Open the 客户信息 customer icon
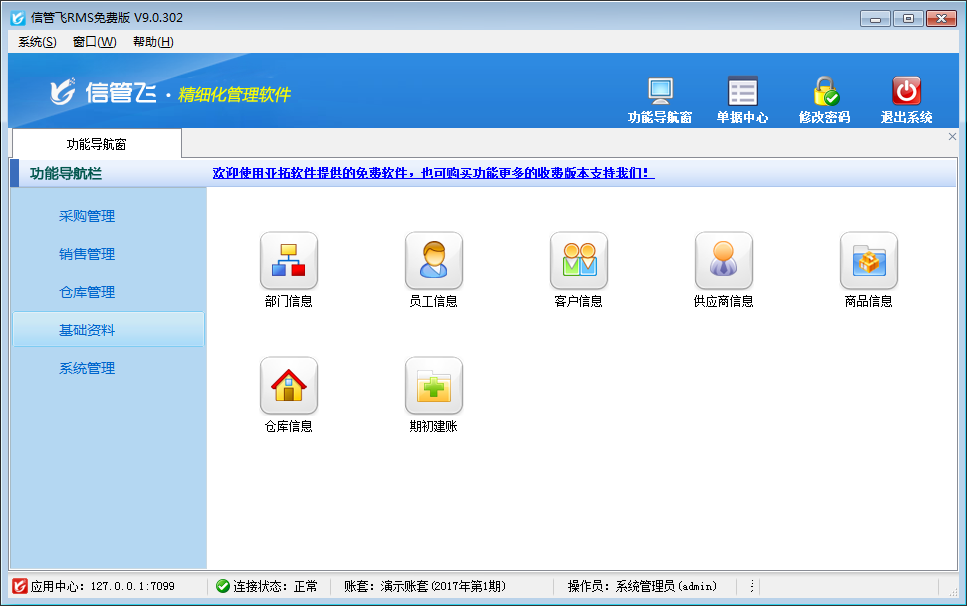 point(578,261)
